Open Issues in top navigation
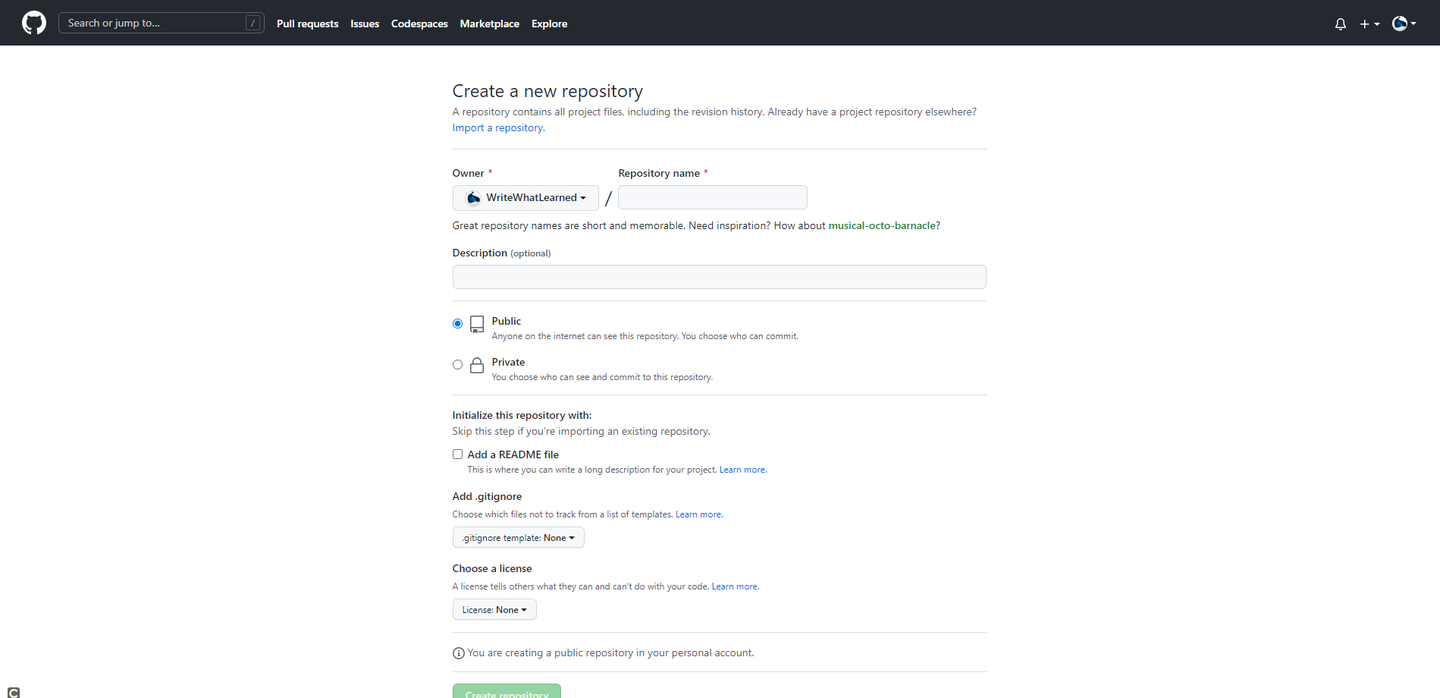 click(x=365, y=24)
